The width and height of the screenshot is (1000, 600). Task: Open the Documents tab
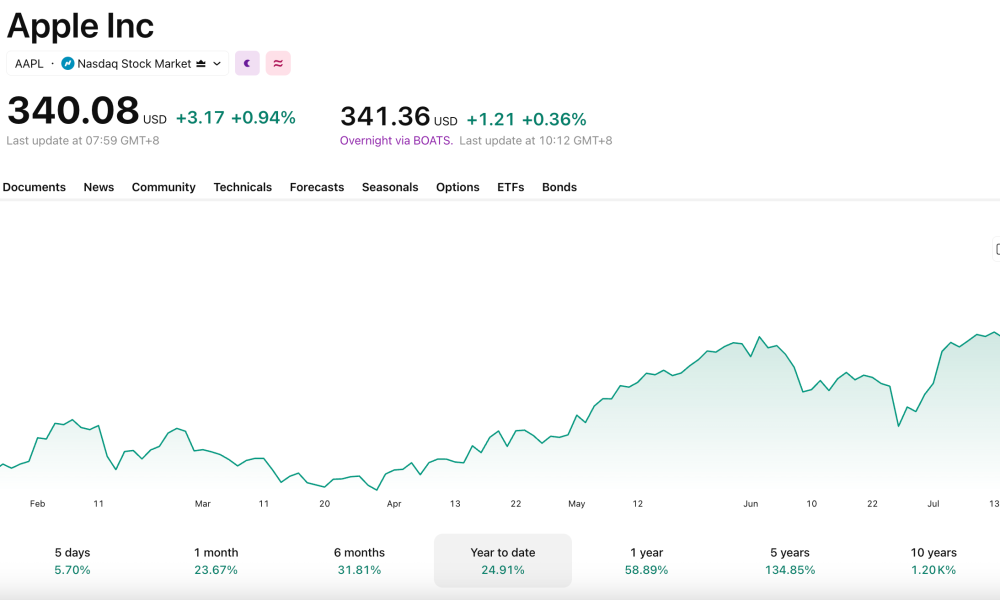click(x=34, y=187)
